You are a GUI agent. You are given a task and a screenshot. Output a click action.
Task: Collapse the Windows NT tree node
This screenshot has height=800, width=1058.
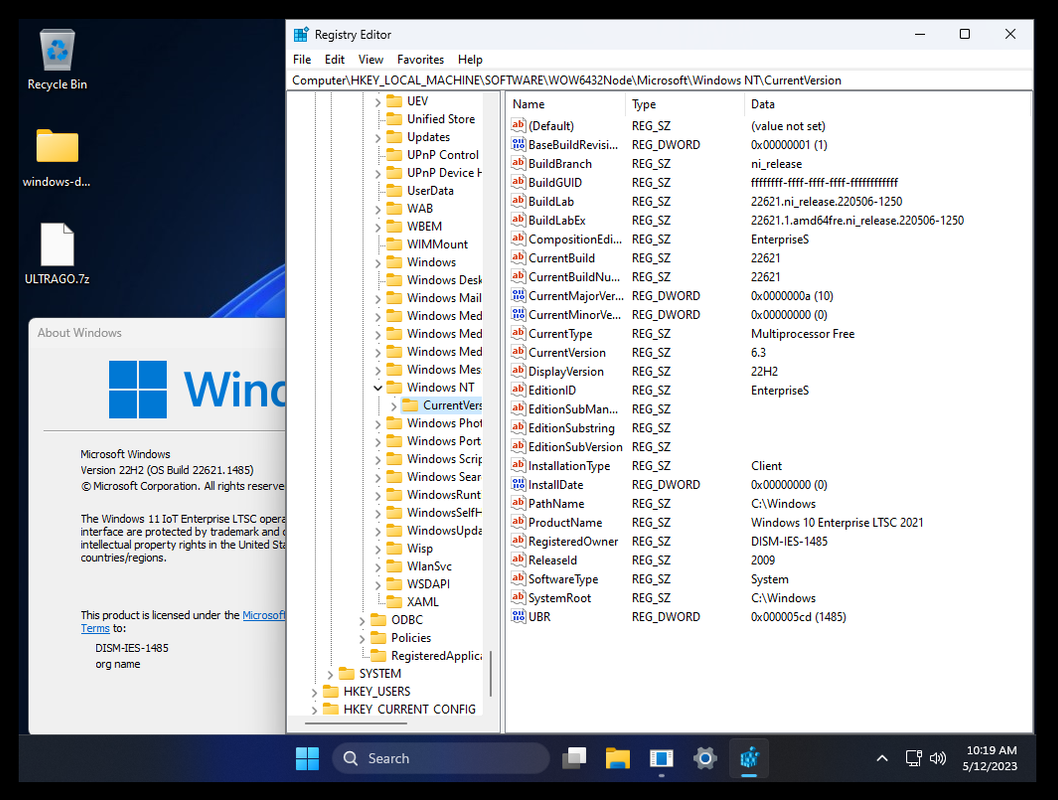point(378,387)
